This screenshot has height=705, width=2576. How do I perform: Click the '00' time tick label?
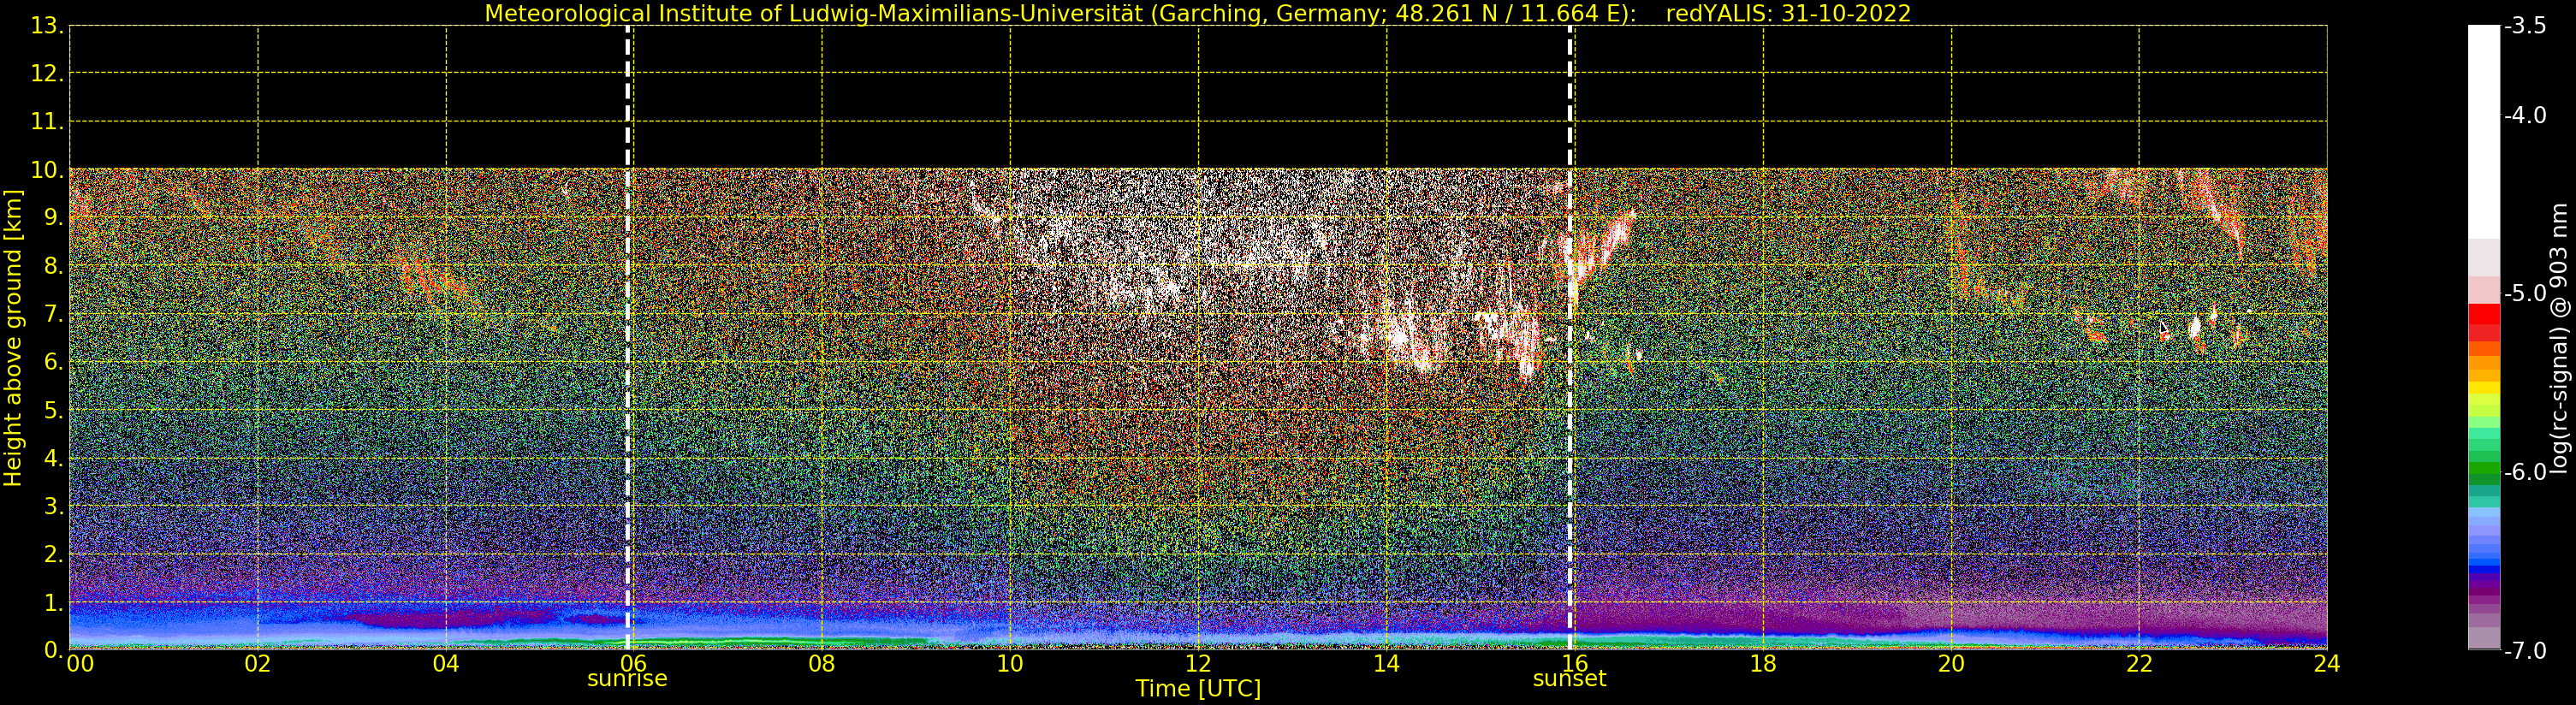tap(80, 664)
